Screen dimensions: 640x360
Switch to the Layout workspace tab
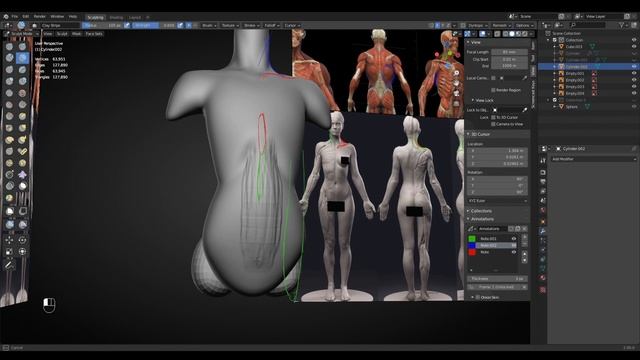(135, 18)
